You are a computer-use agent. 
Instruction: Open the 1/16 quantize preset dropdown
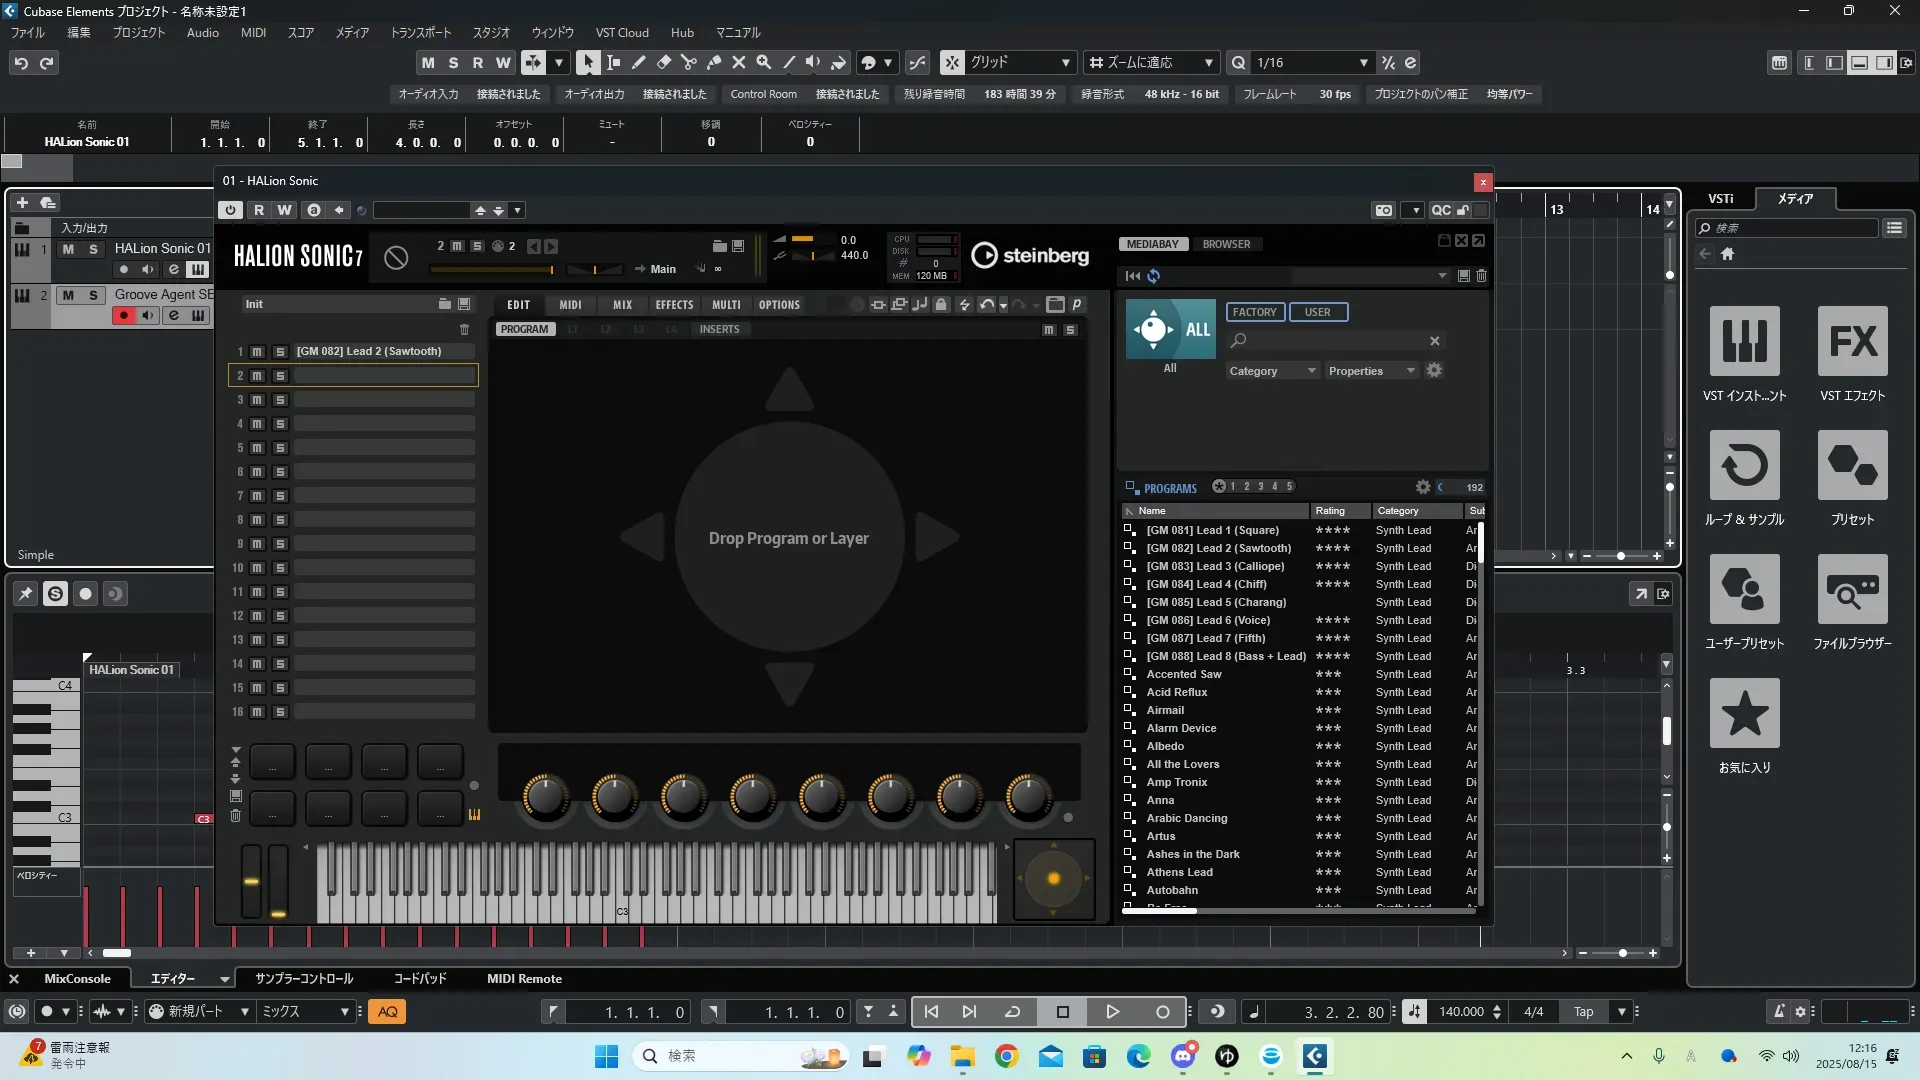click(x=1363, y=63)
